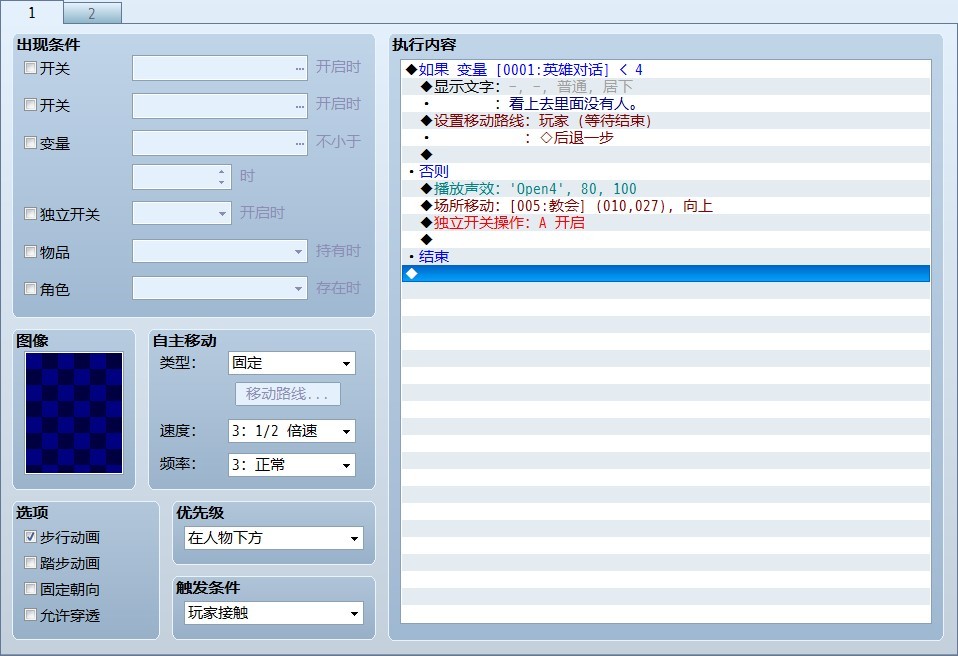Select the highlighted empty command line
958x656 pixels.
coord(666,274)
